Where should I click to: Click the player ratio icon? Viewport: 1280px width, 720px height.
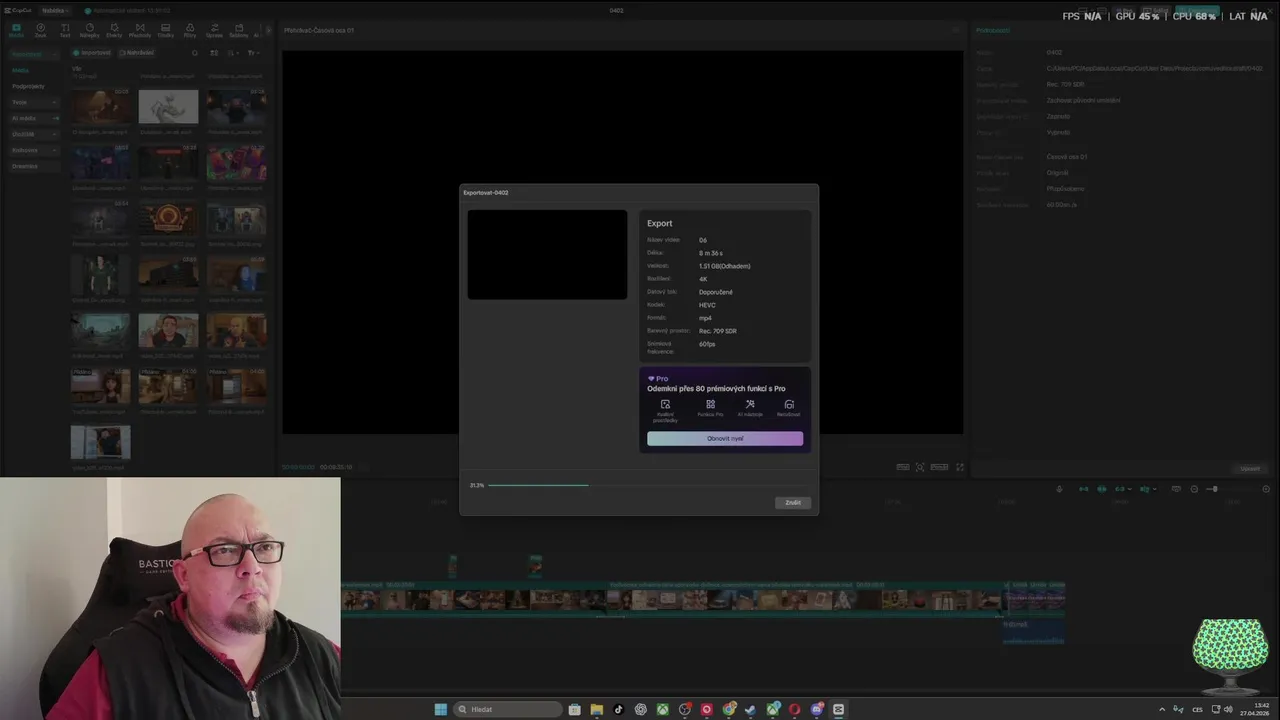939,467
